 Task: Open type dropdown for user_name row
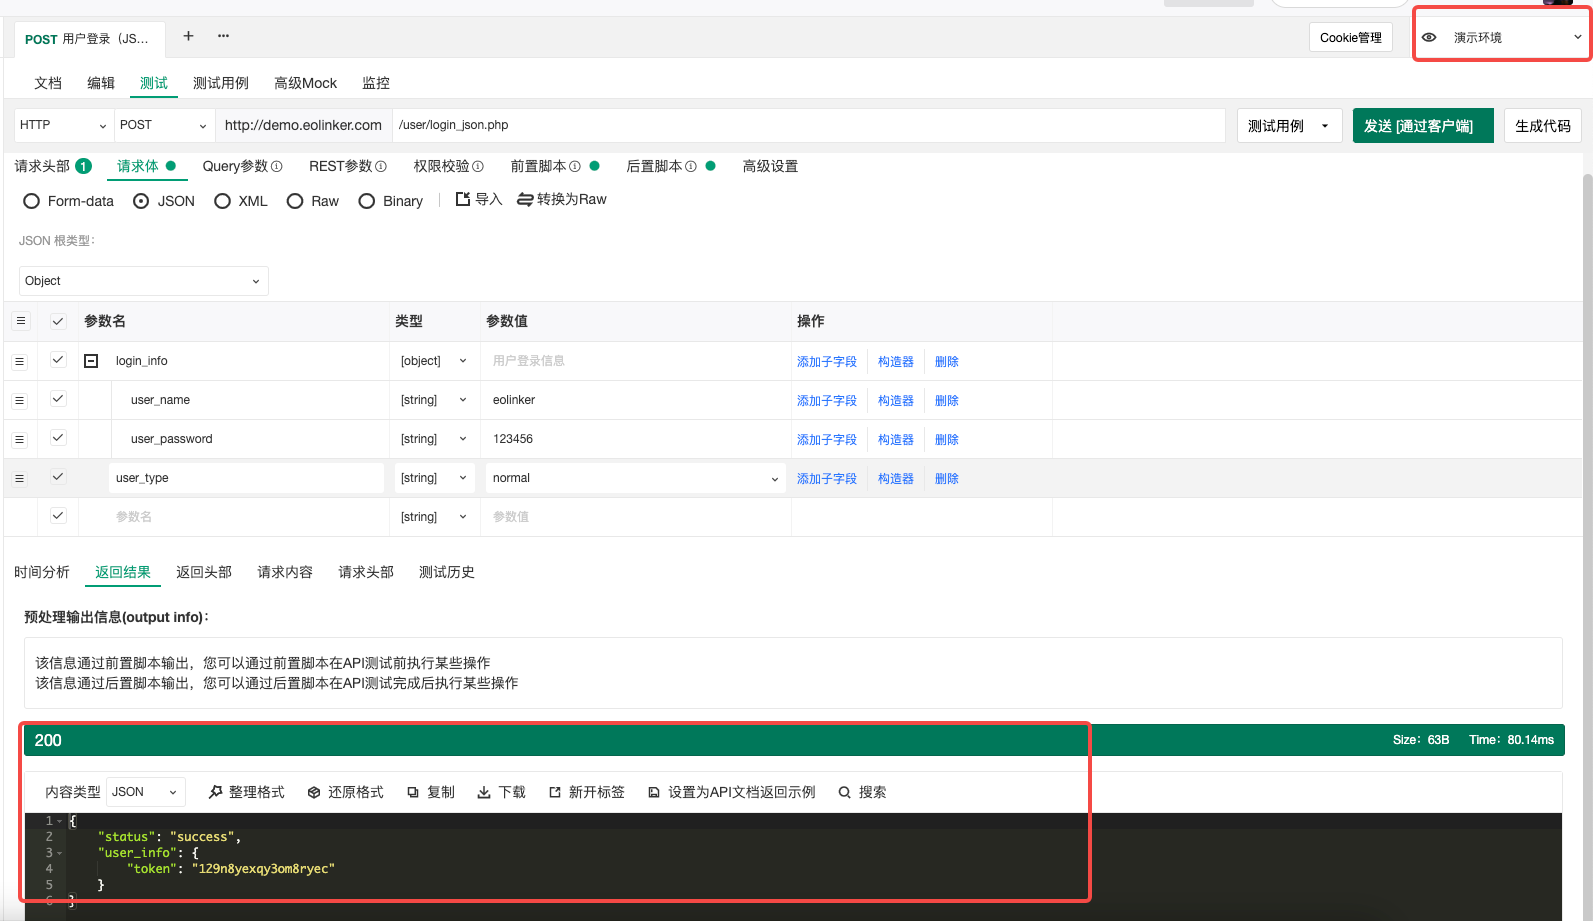[x=434, y=400]
